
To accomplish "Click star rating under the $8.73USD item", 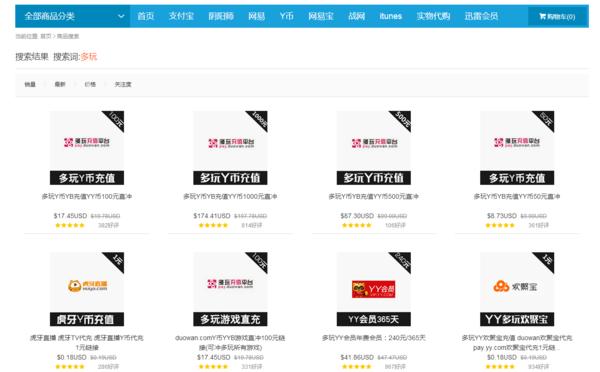I will pyautogui.click(x=500, y=225).
